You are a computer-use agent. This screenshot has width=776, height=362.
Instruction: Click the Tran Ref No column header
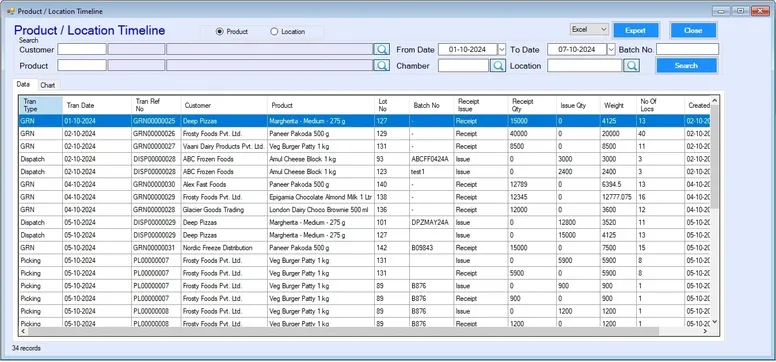click(156, 105)
